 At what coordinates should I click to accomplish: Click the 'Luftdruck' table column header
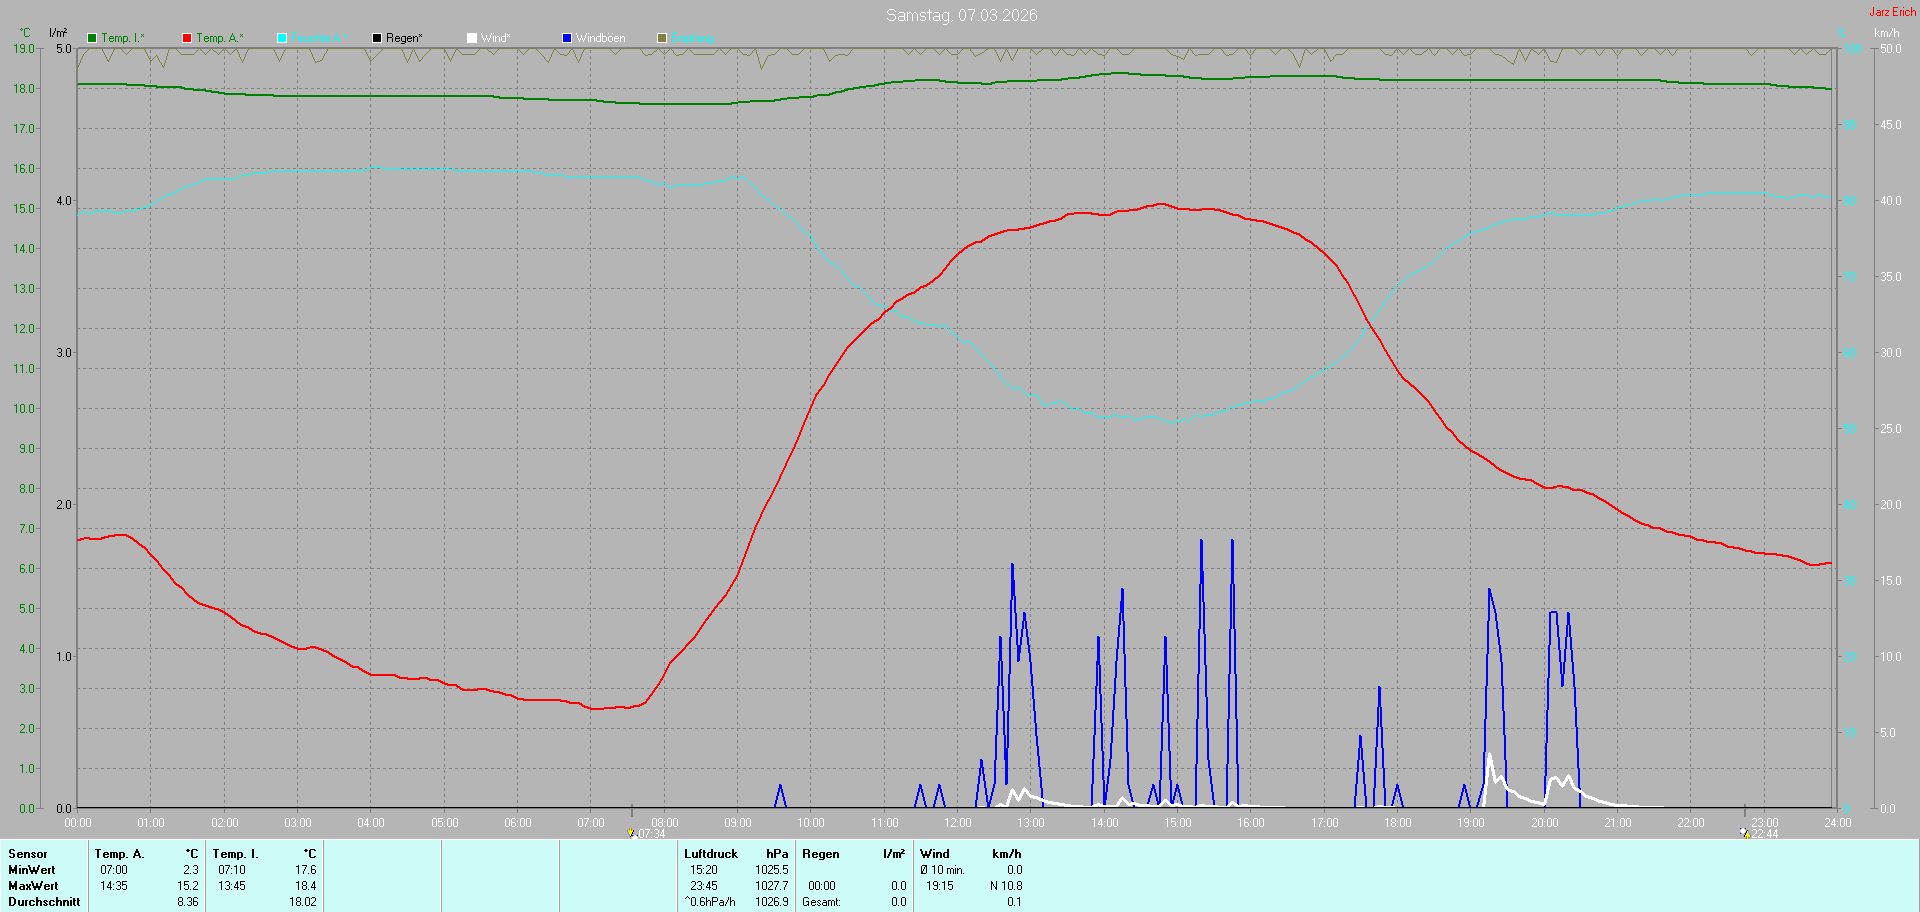click(711, 854)
